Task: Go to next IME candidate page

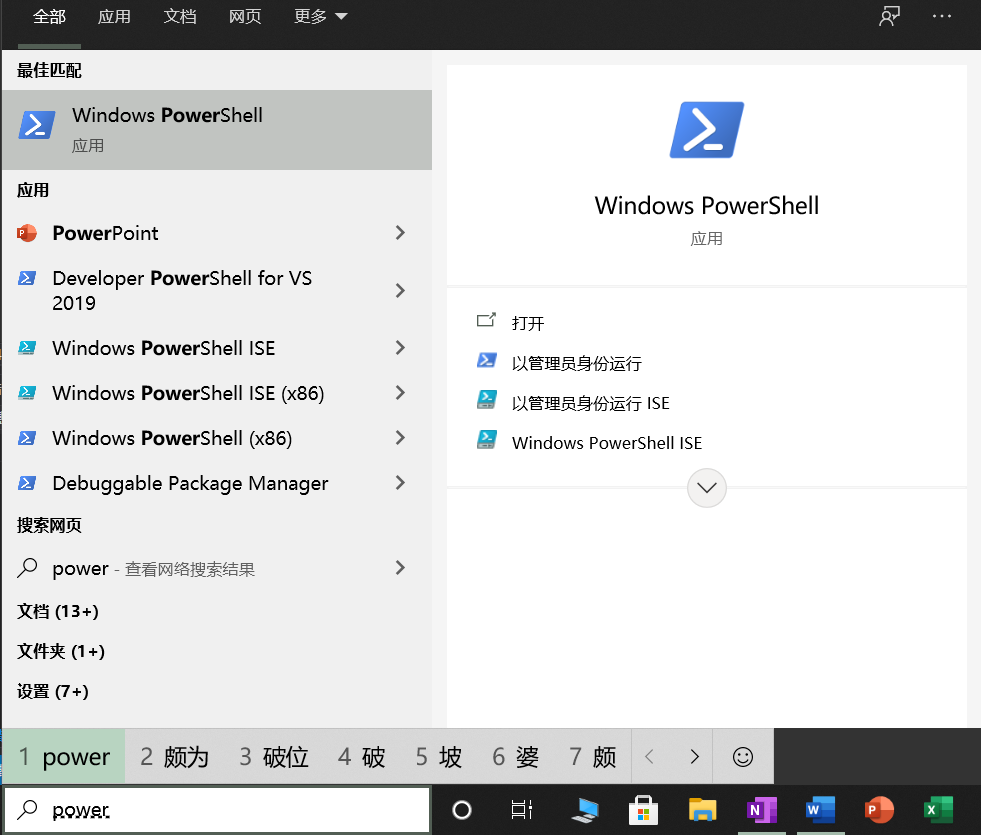Action: pos(694,757)
